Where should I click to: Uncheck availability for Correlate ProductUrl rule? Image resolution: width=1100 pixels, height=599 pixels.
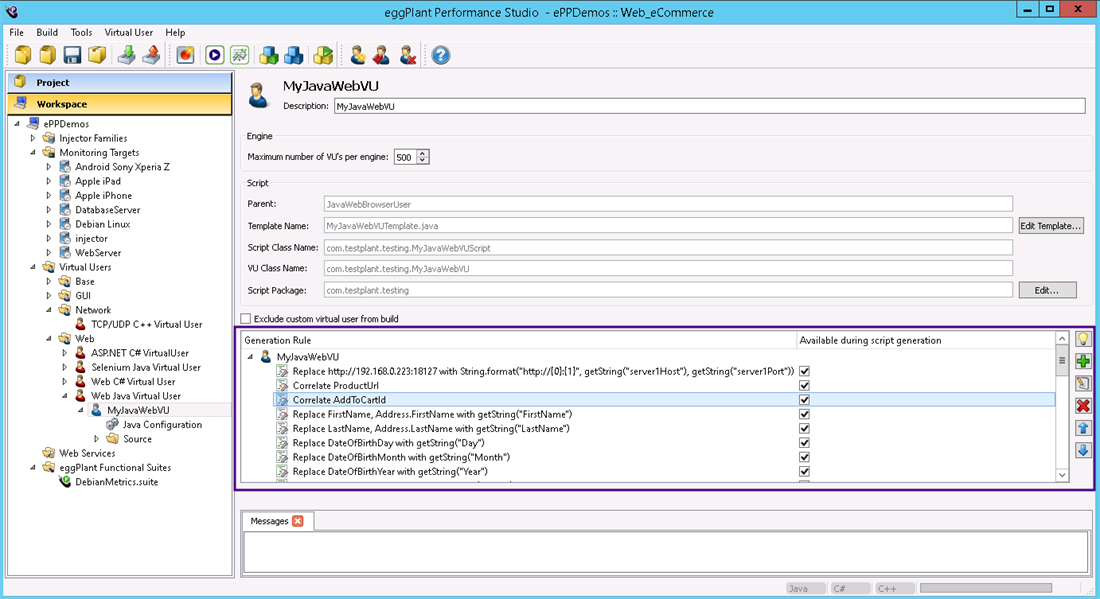click(x=804, y=385)
